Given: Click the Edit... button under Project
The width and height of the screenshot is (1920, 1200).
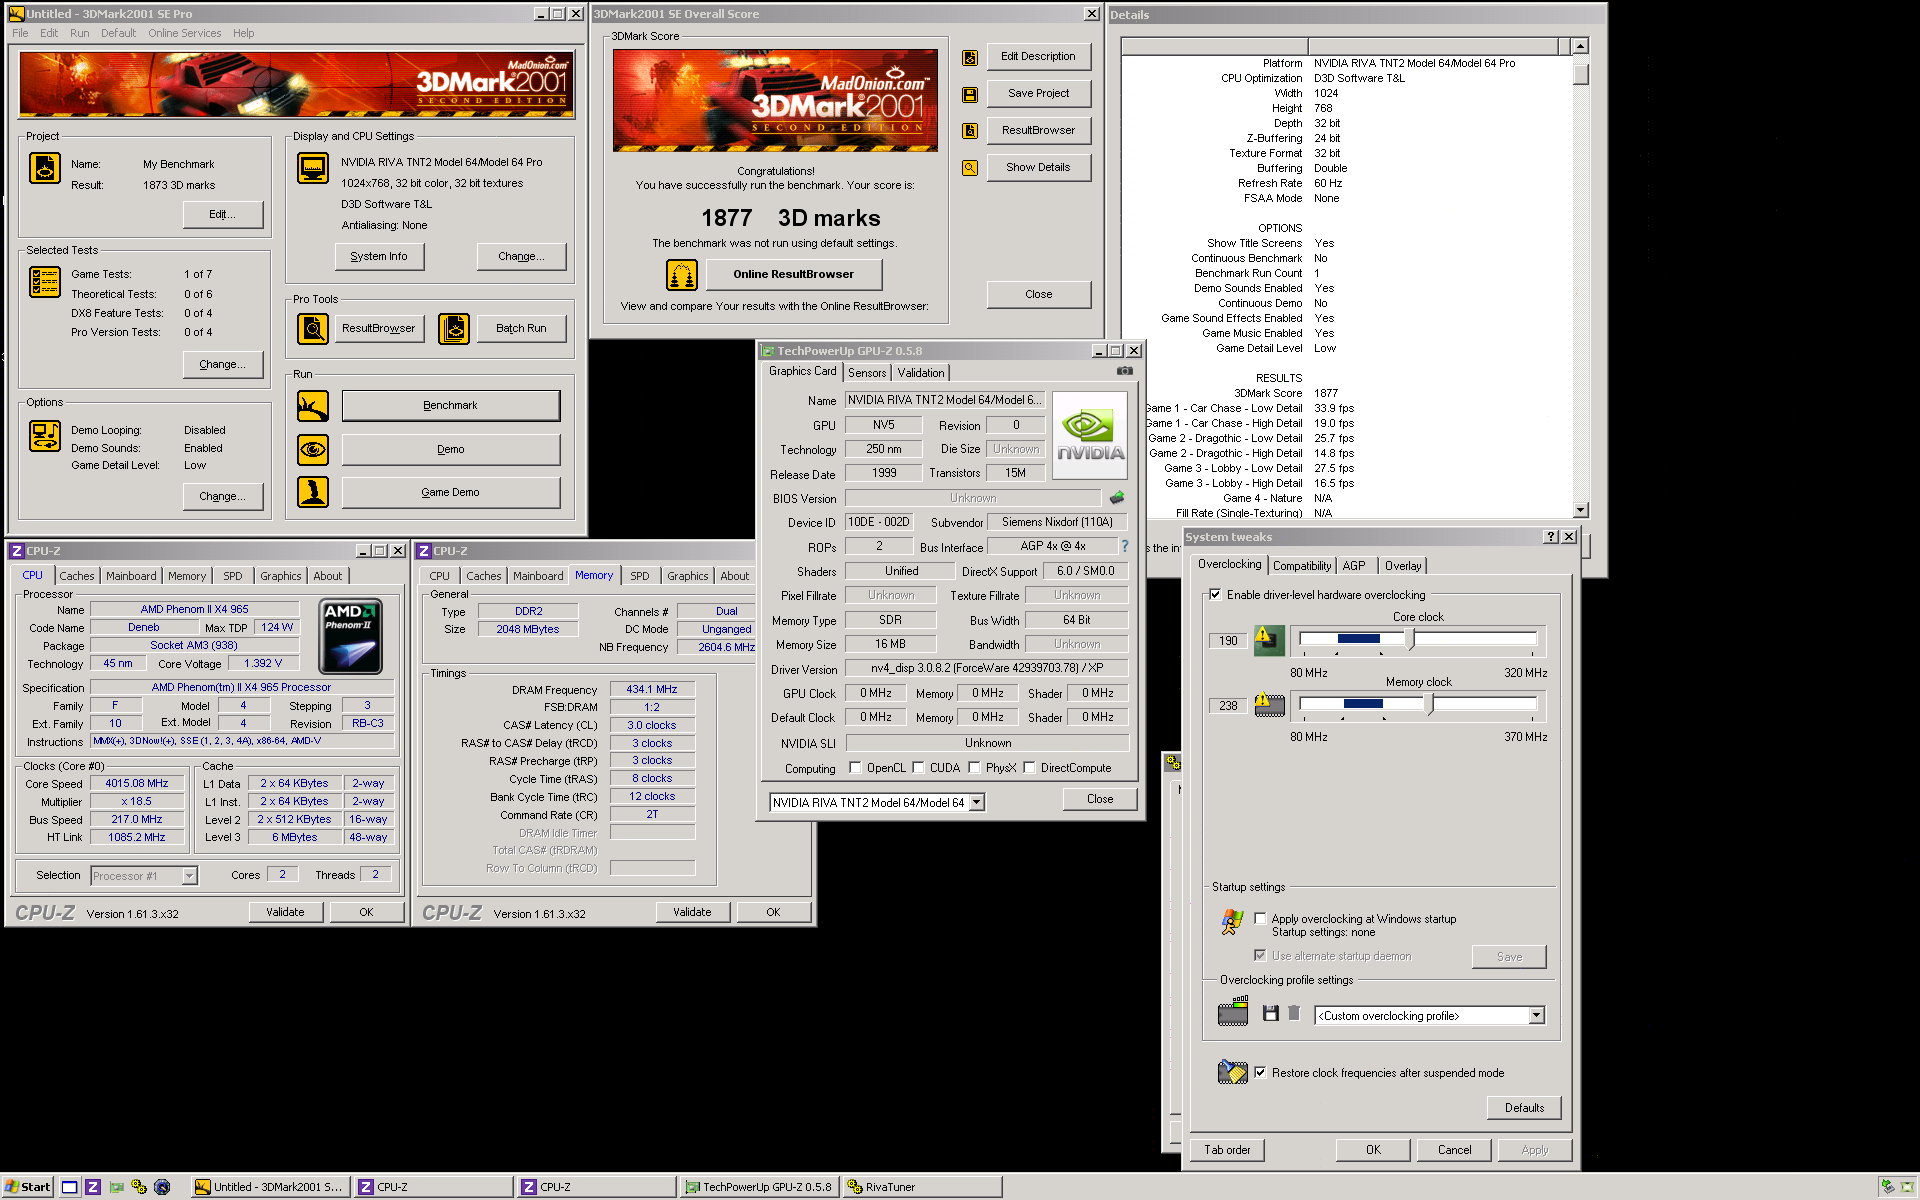Looking at the screenshot, I should coord(223,214).
